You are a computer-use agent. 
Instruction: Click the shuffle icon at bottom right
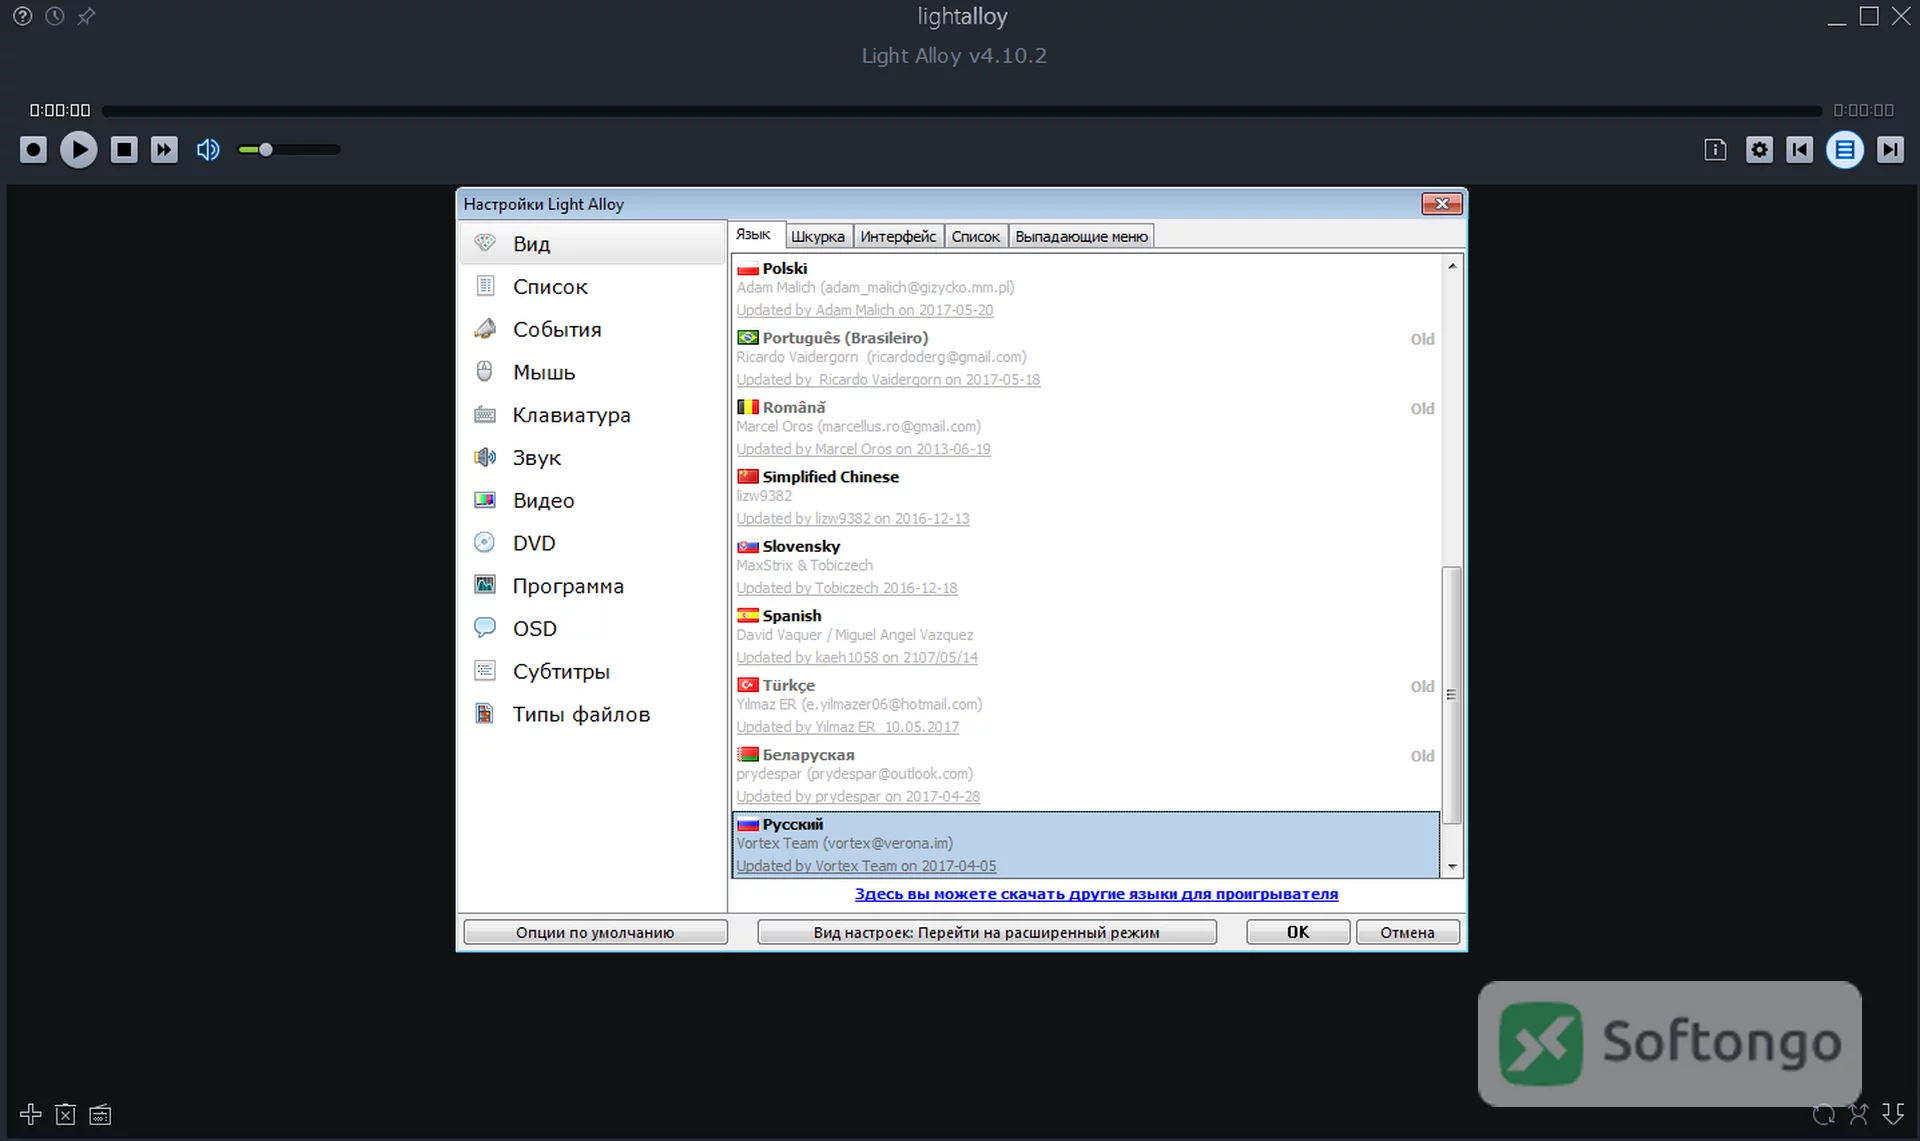[1858, 1114]
